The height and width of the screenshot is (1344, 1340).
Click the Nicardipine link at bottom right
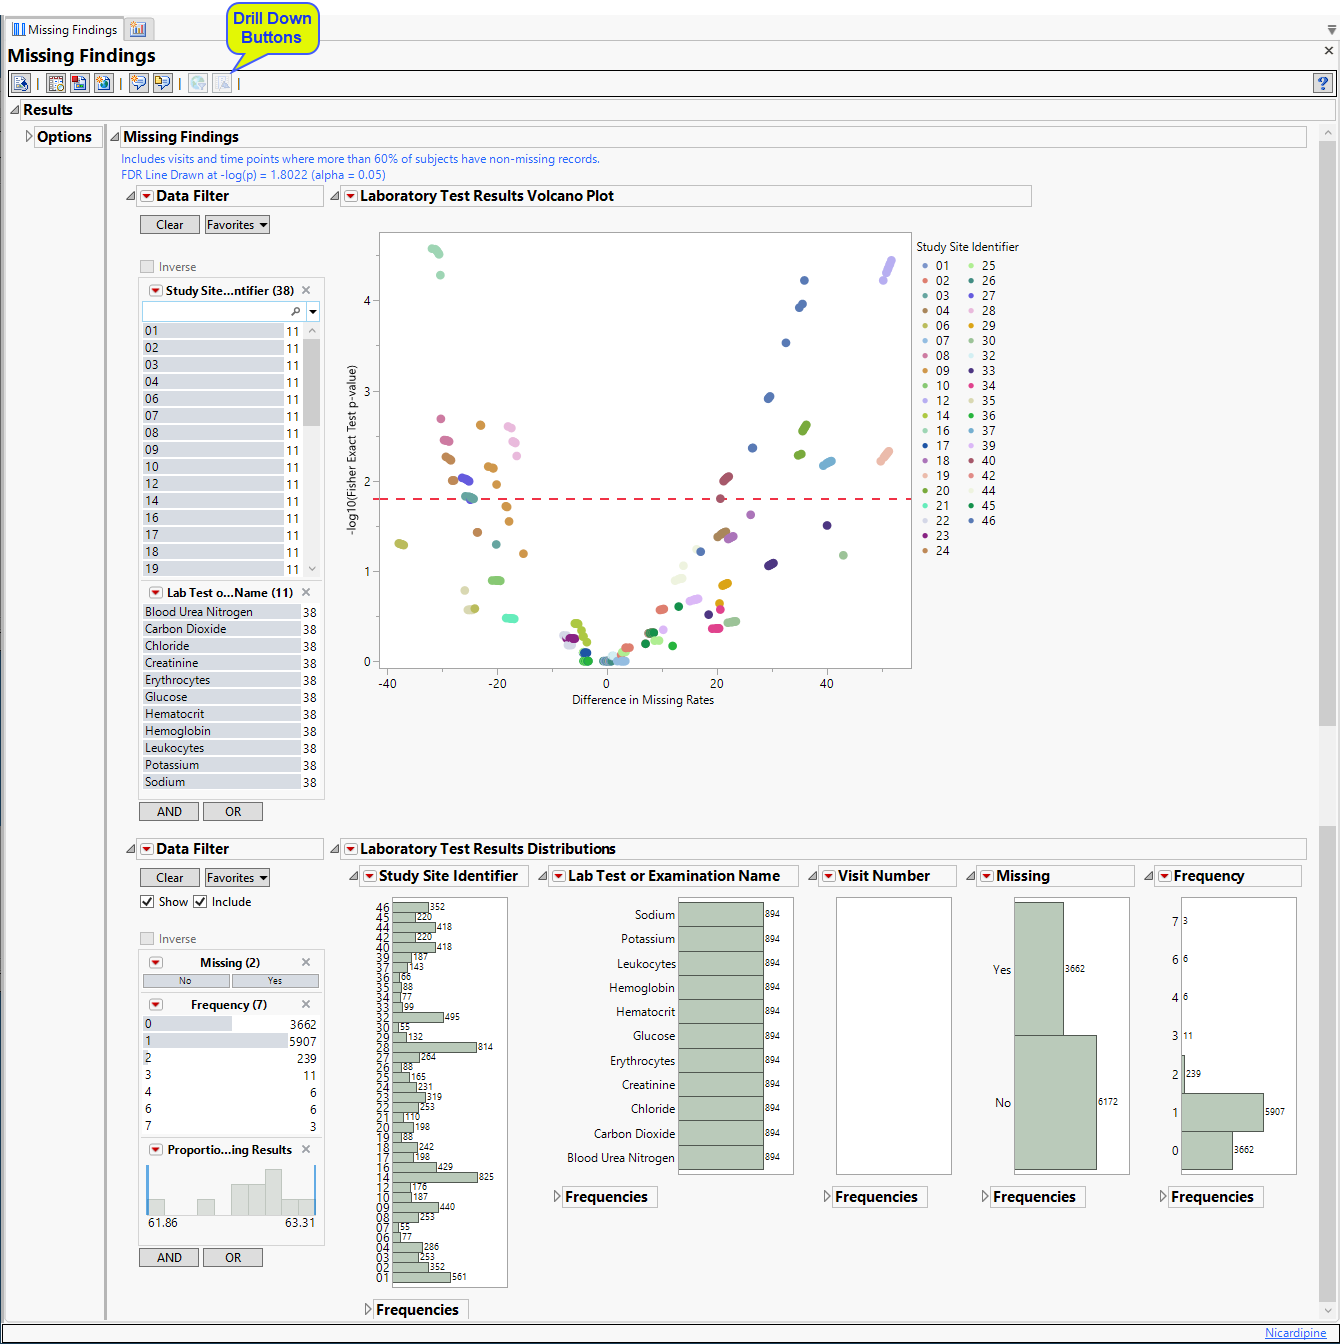(x=1295, y=1333)
